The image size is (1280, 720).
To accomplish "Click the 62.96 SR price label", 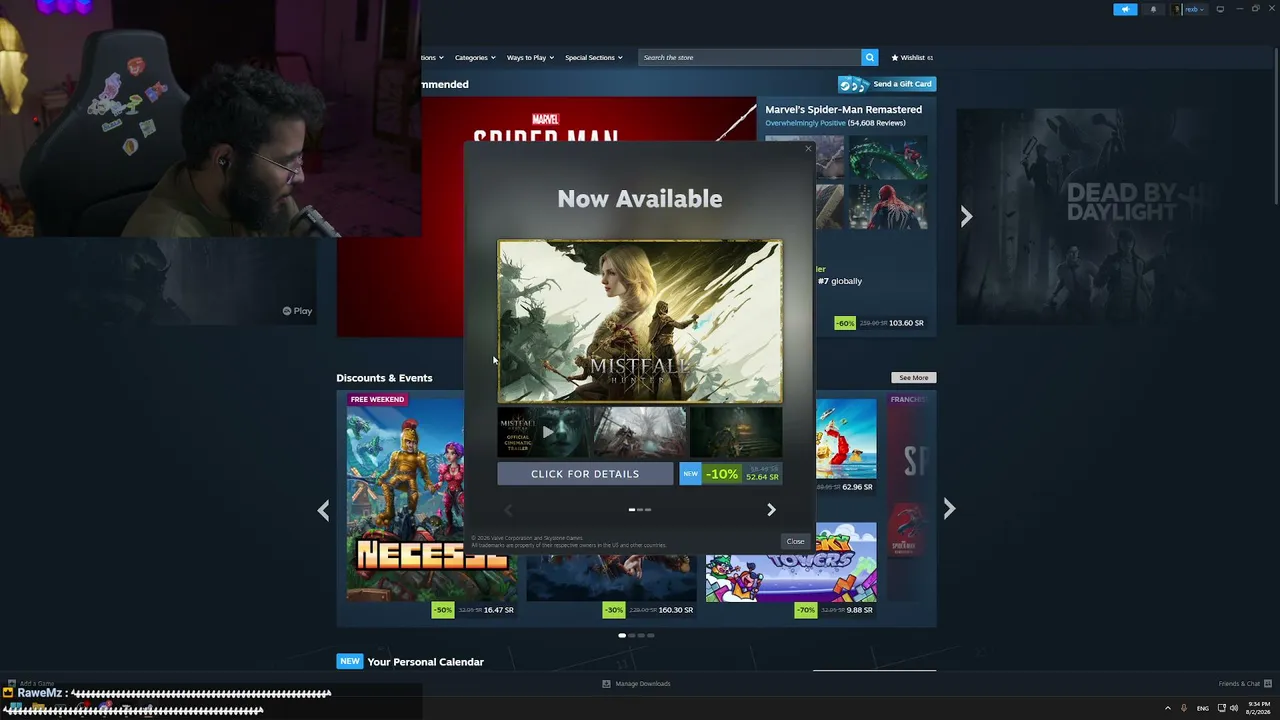I will [x=858, y=487].
